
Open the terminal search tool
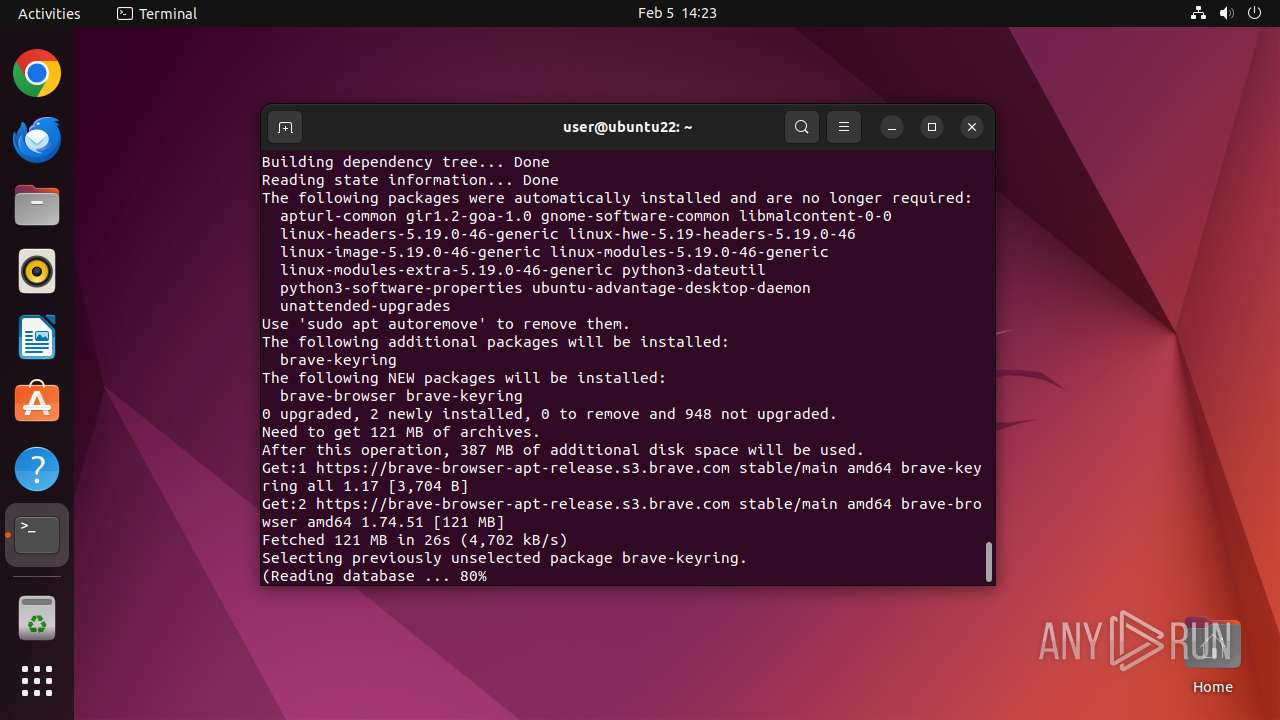(x=802, y=127)
